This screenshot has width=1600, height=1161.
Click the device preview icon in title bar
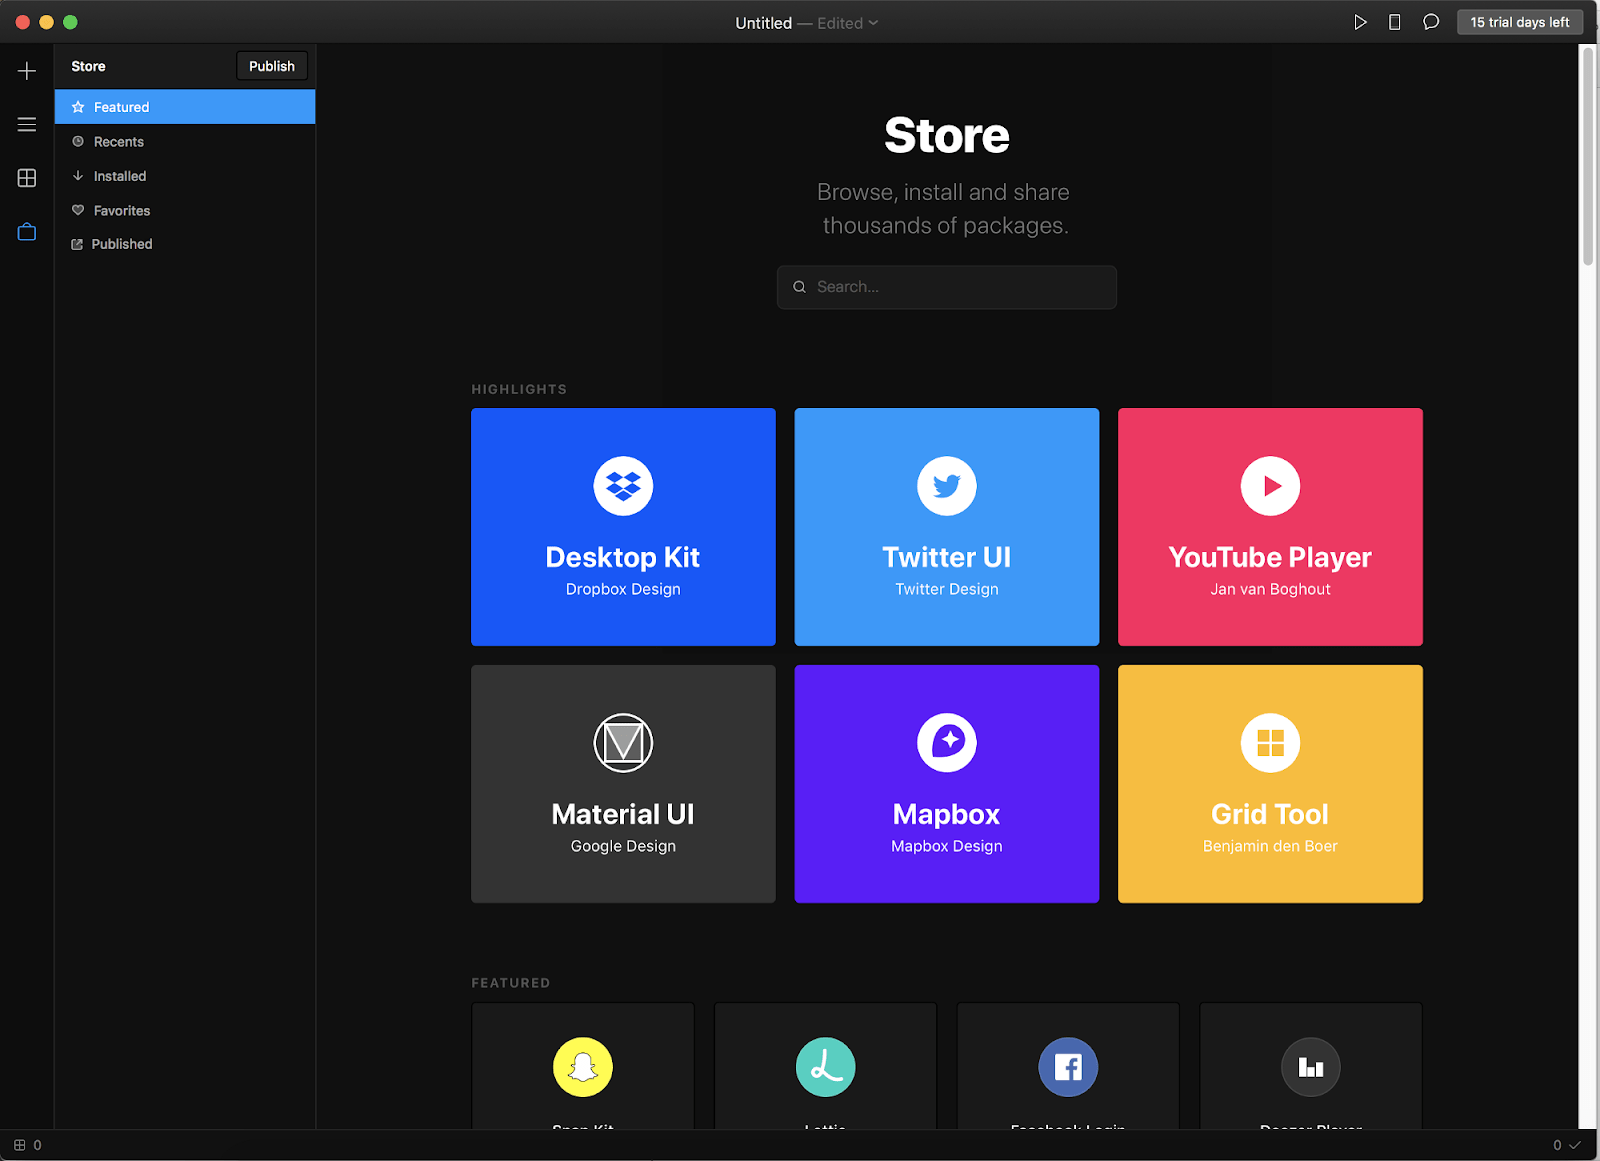[x=1395, y=22]
